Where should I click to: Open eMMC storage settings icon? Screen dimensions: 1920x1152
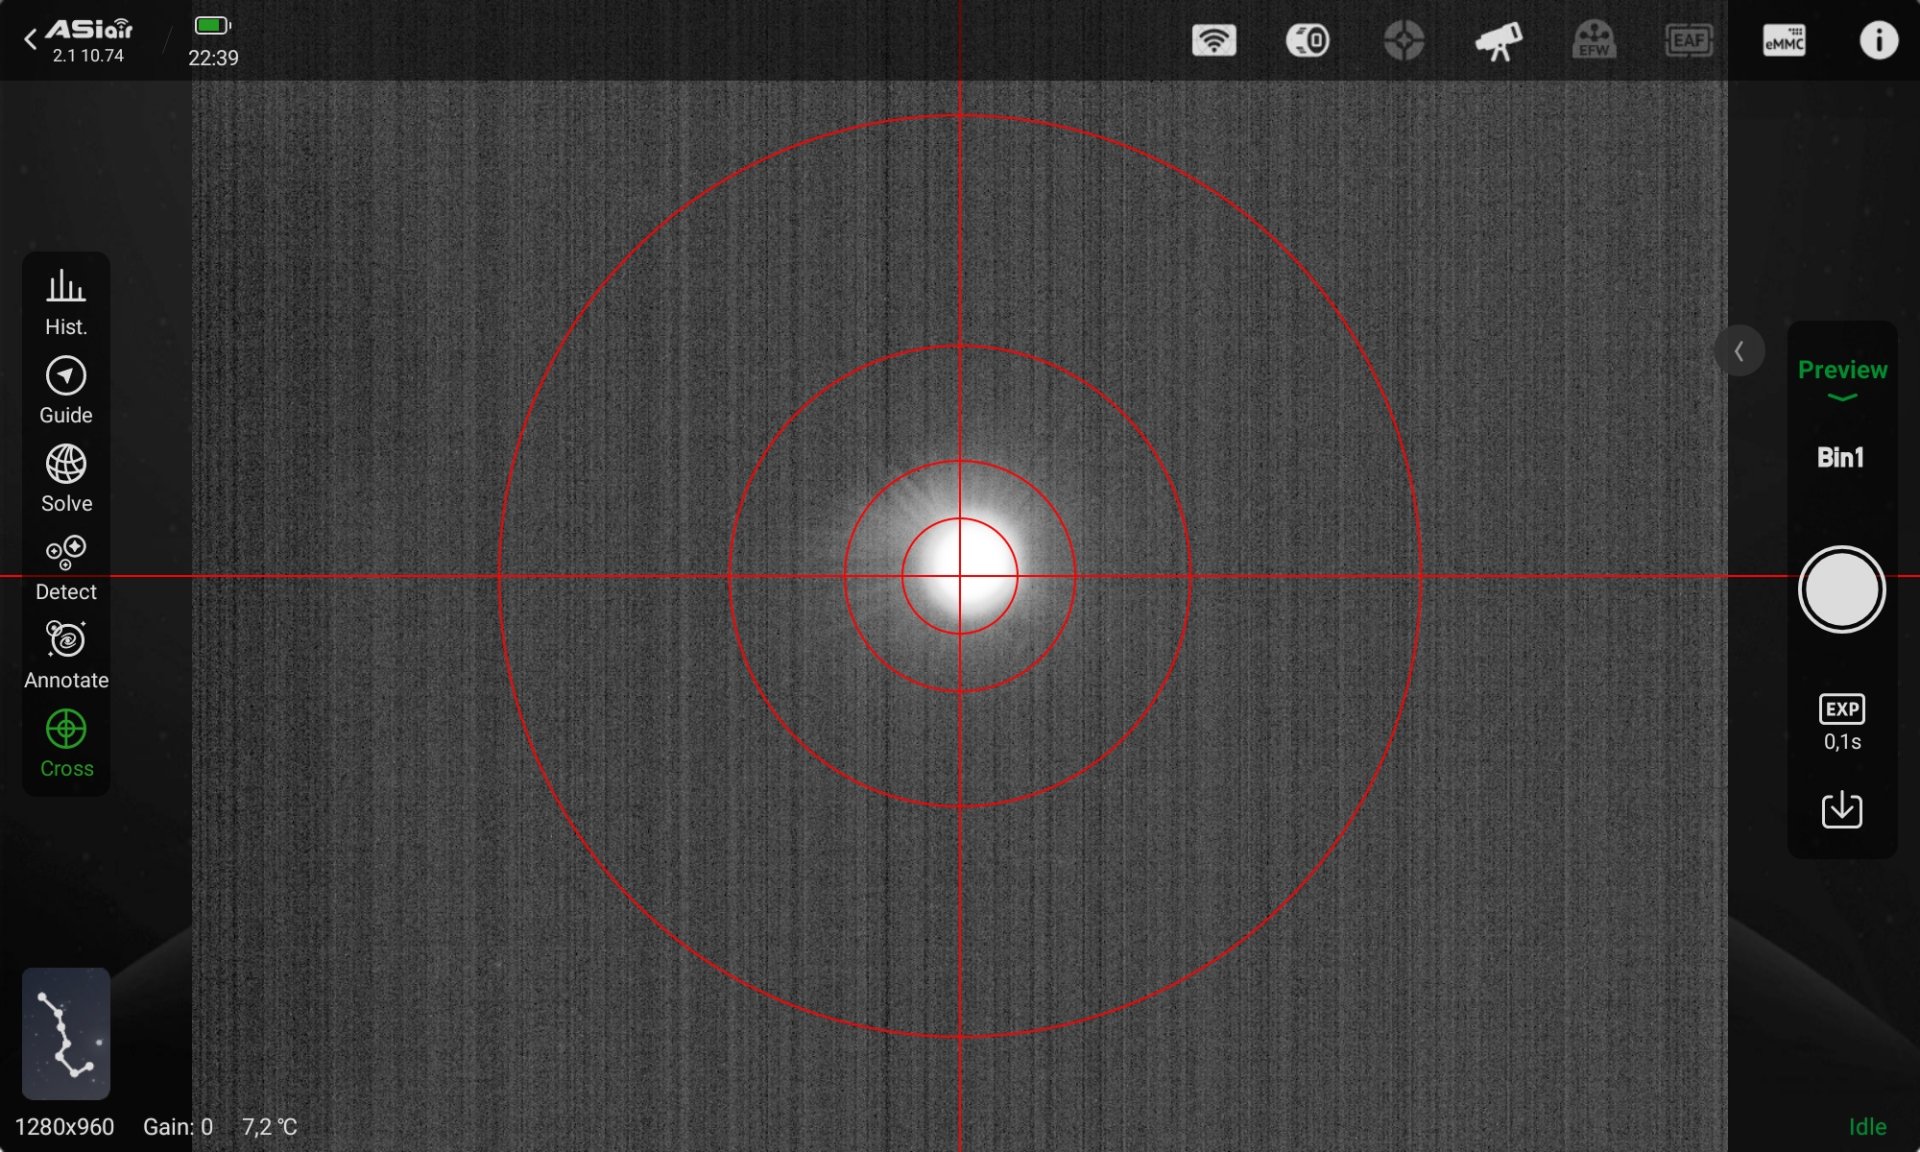coord(1784,41)
